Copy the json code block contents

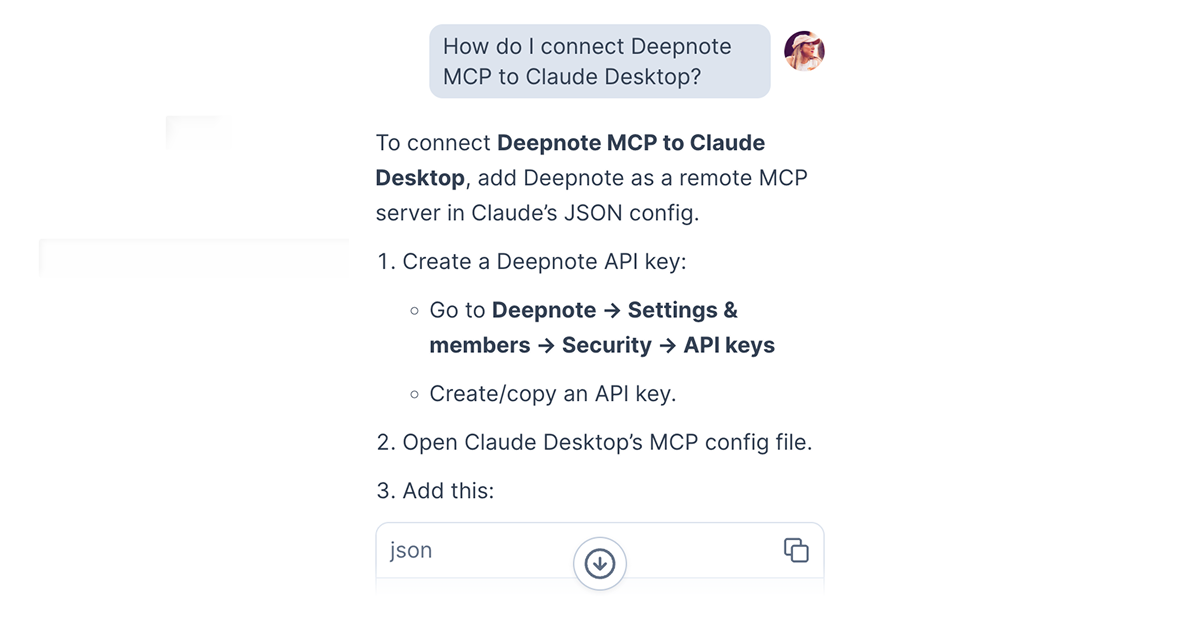796,550
